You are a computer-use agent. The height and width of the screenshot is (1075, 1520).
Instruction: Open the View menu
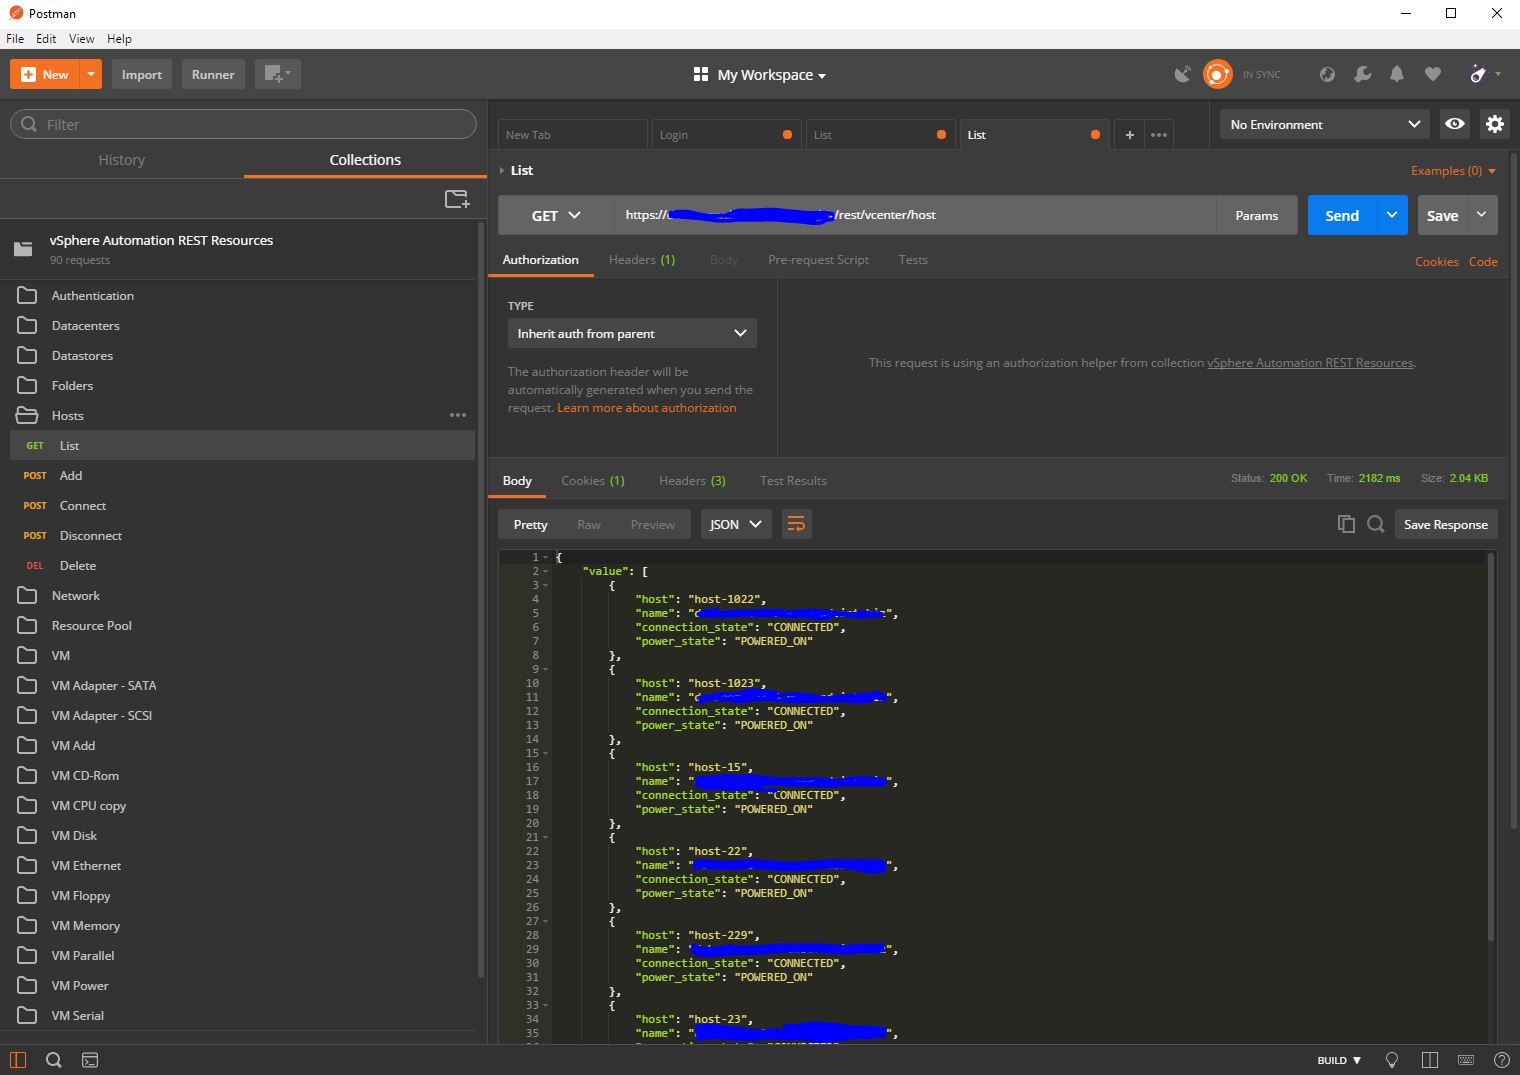click(x=81, y=38)
